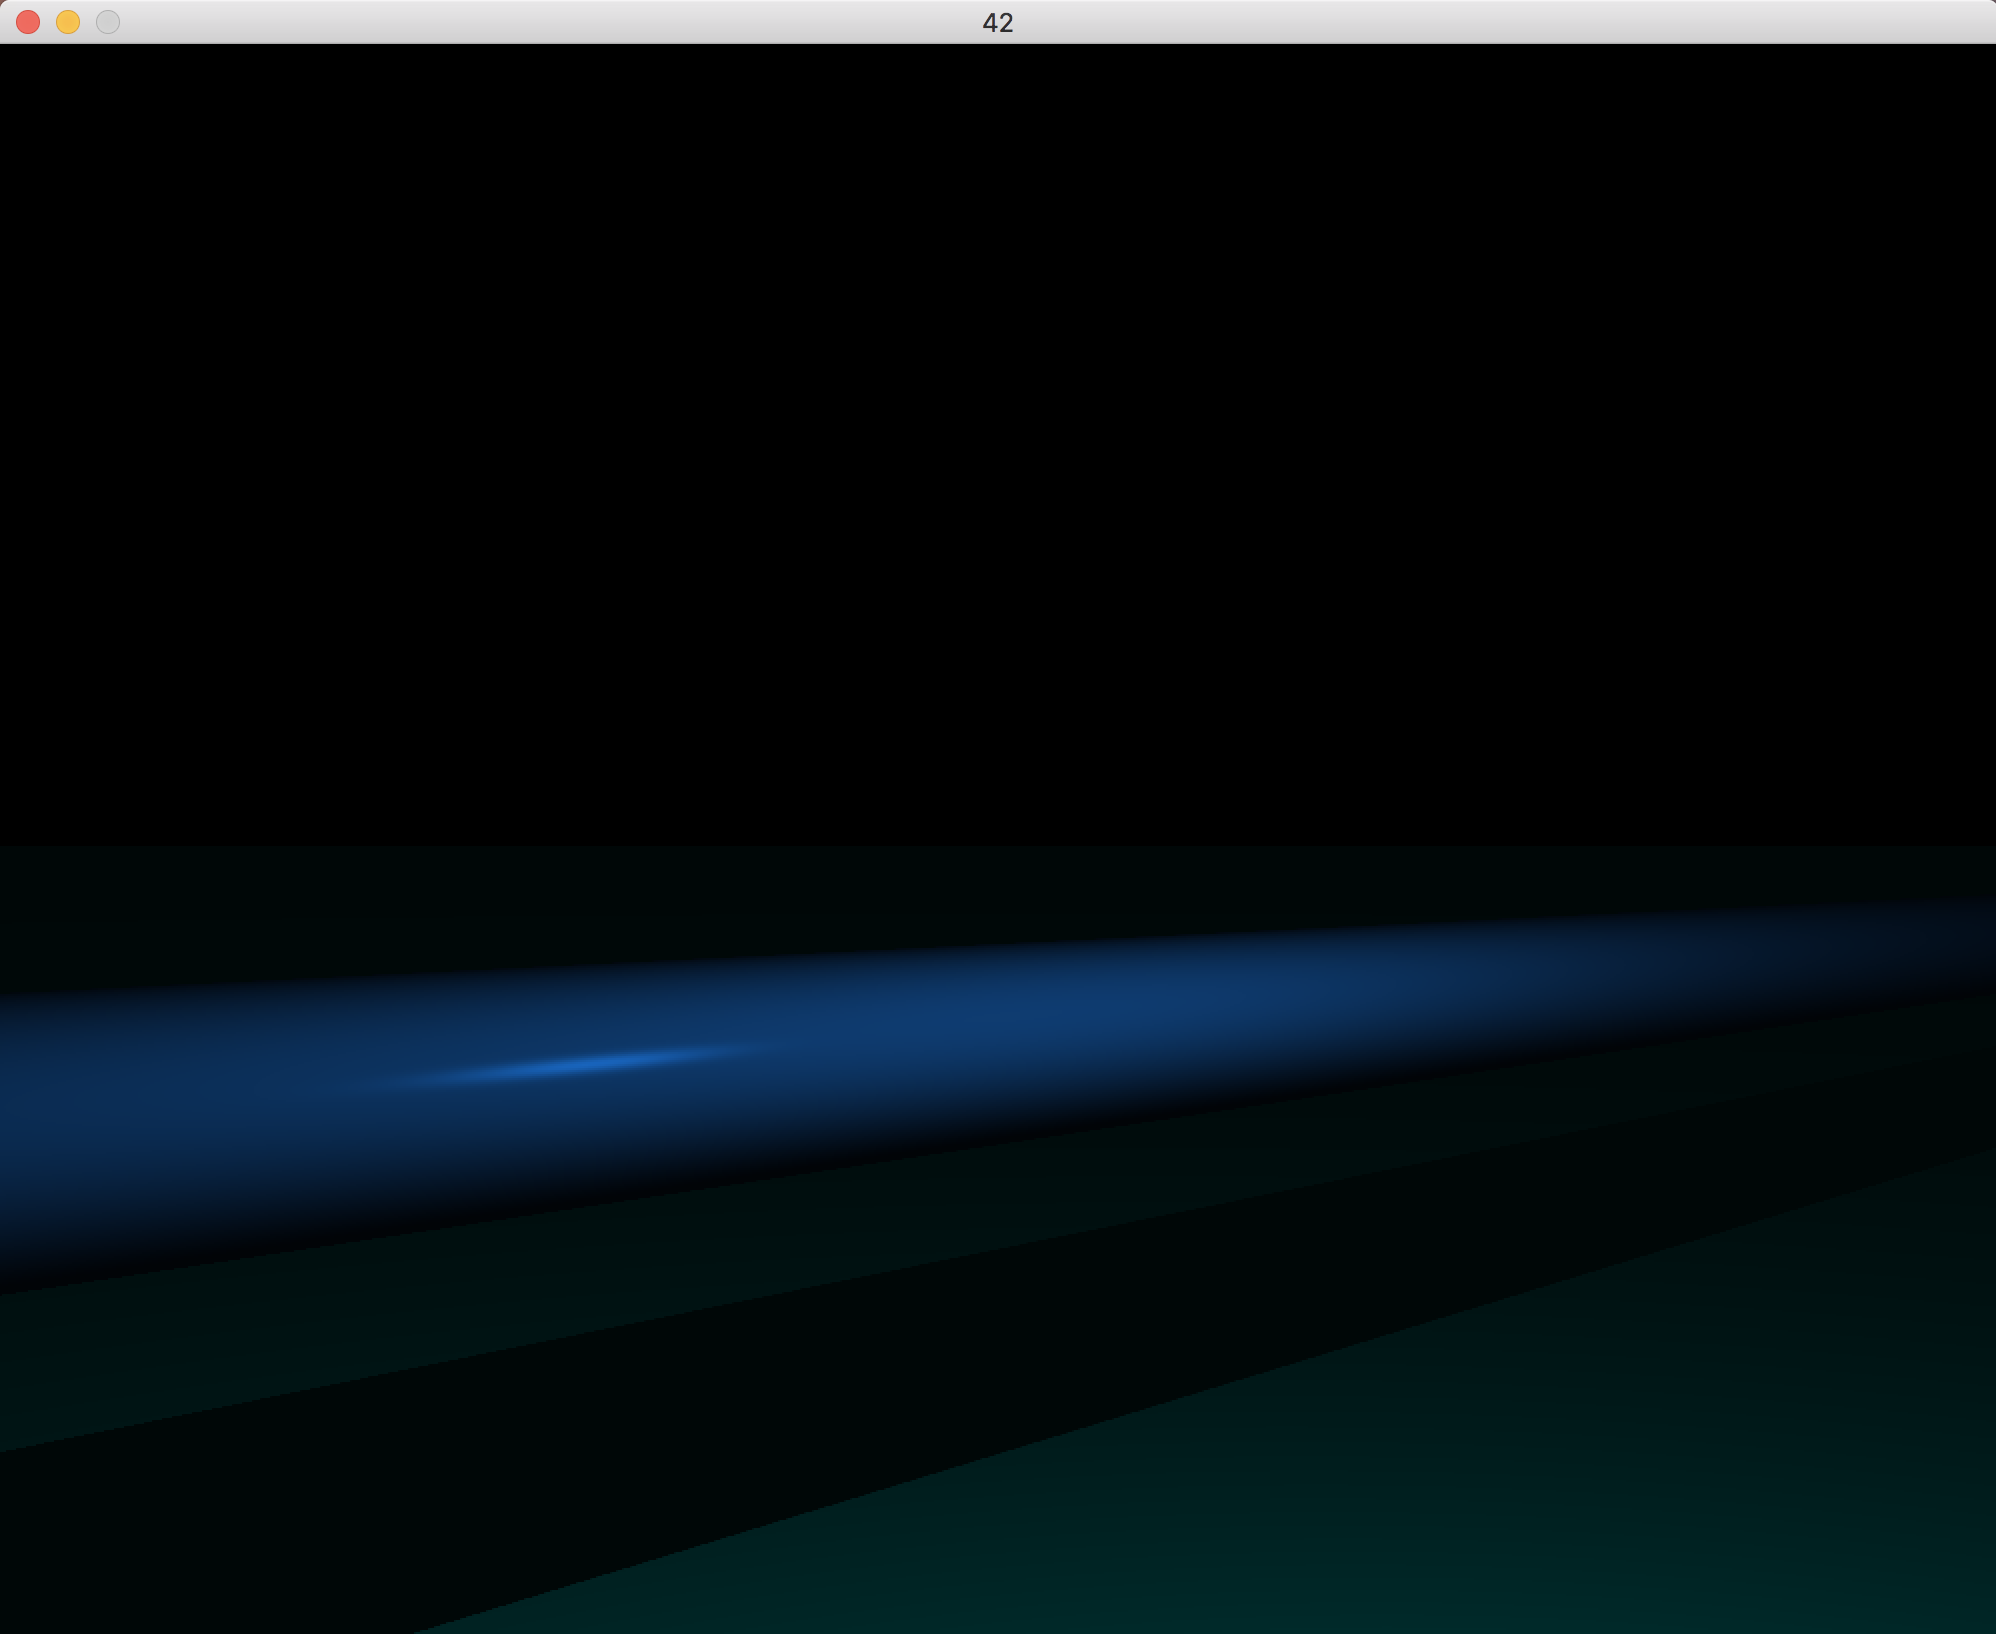
Task: Click the middle of the wide blue glowing band
Action: pos(998,1040)
